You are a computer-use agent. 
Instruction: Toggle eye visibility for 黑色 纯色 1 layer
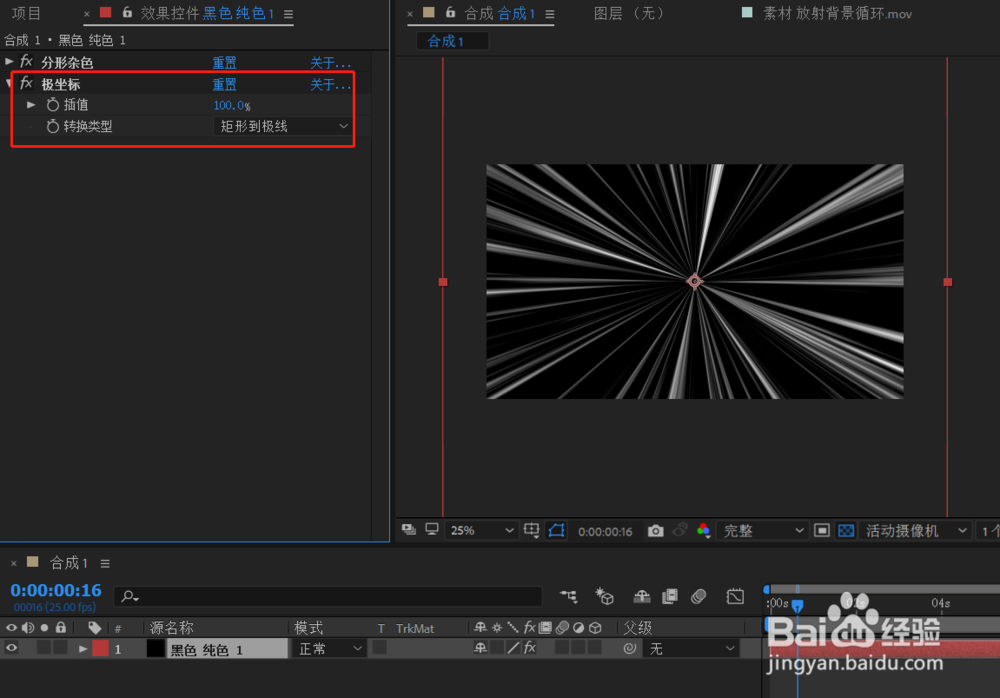tap(11, 648)
